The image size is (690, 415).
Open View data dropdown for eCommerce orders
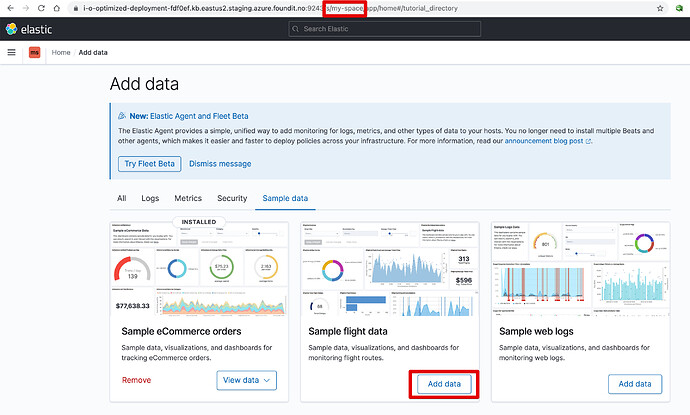tap(246, 380)
